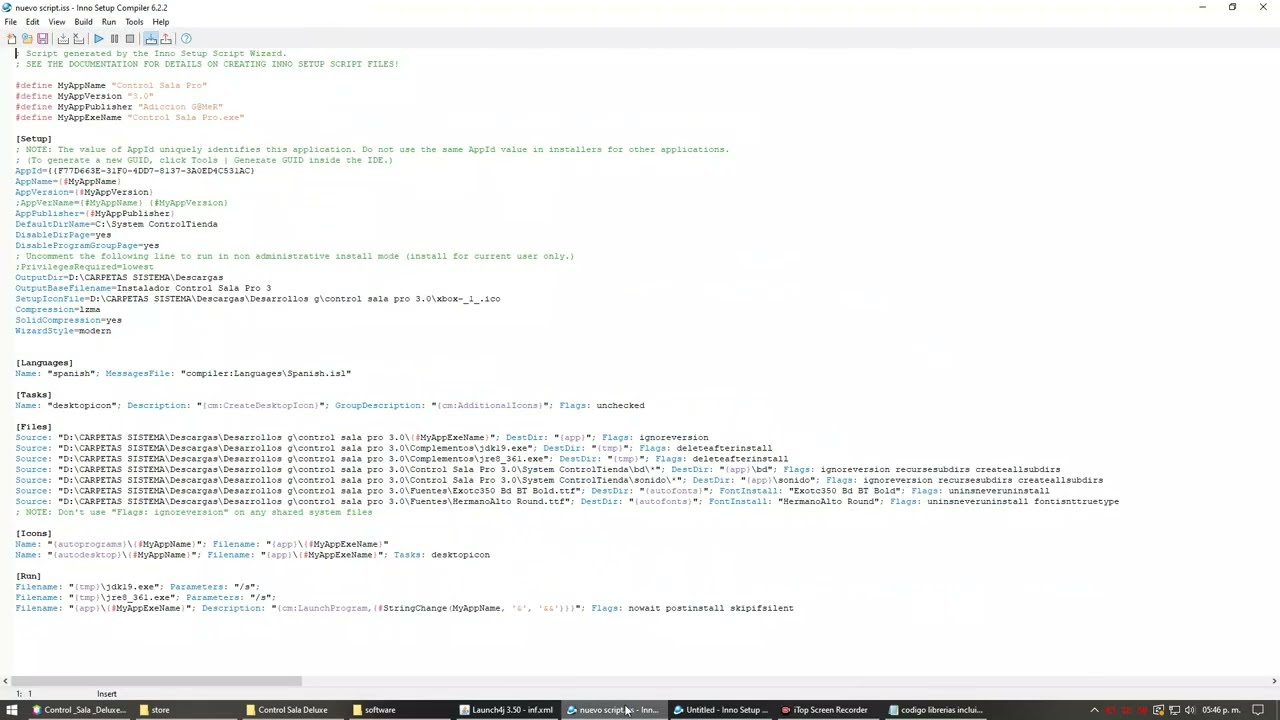1280x720 pixels.
Task: Click the Save toolbar icon
Action: pyautogui.click(x=42, y=39)
